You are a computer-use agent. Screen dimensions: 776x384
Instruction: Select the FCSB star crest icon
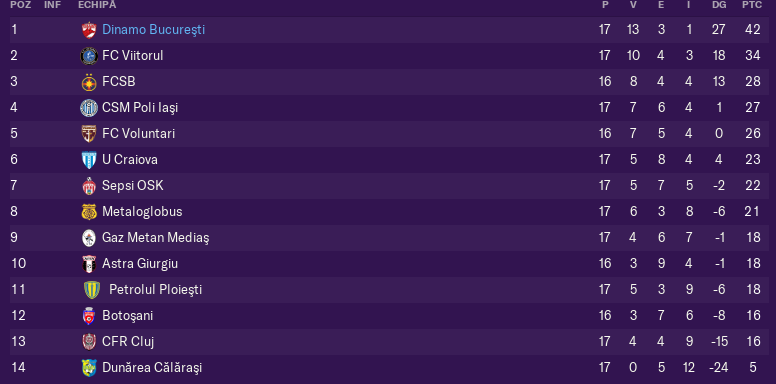pos(89,82)
